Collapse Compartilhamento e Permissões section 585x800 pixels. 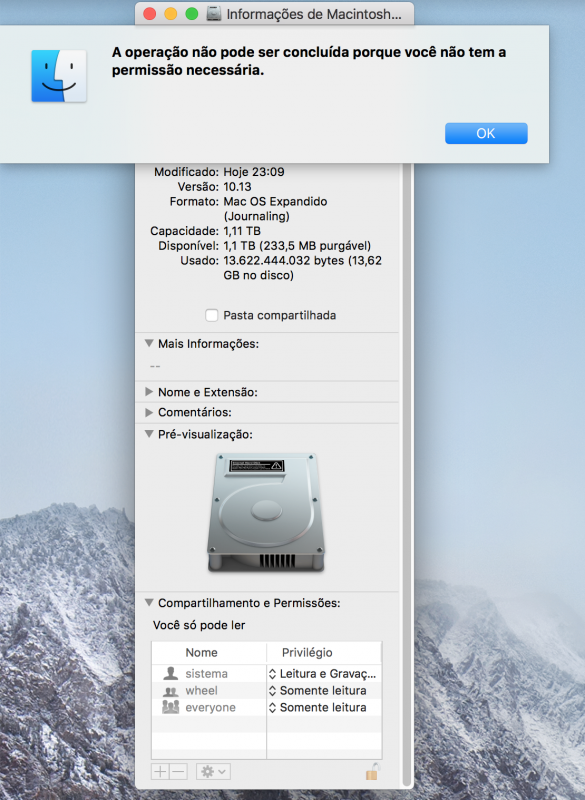[149, 603]
